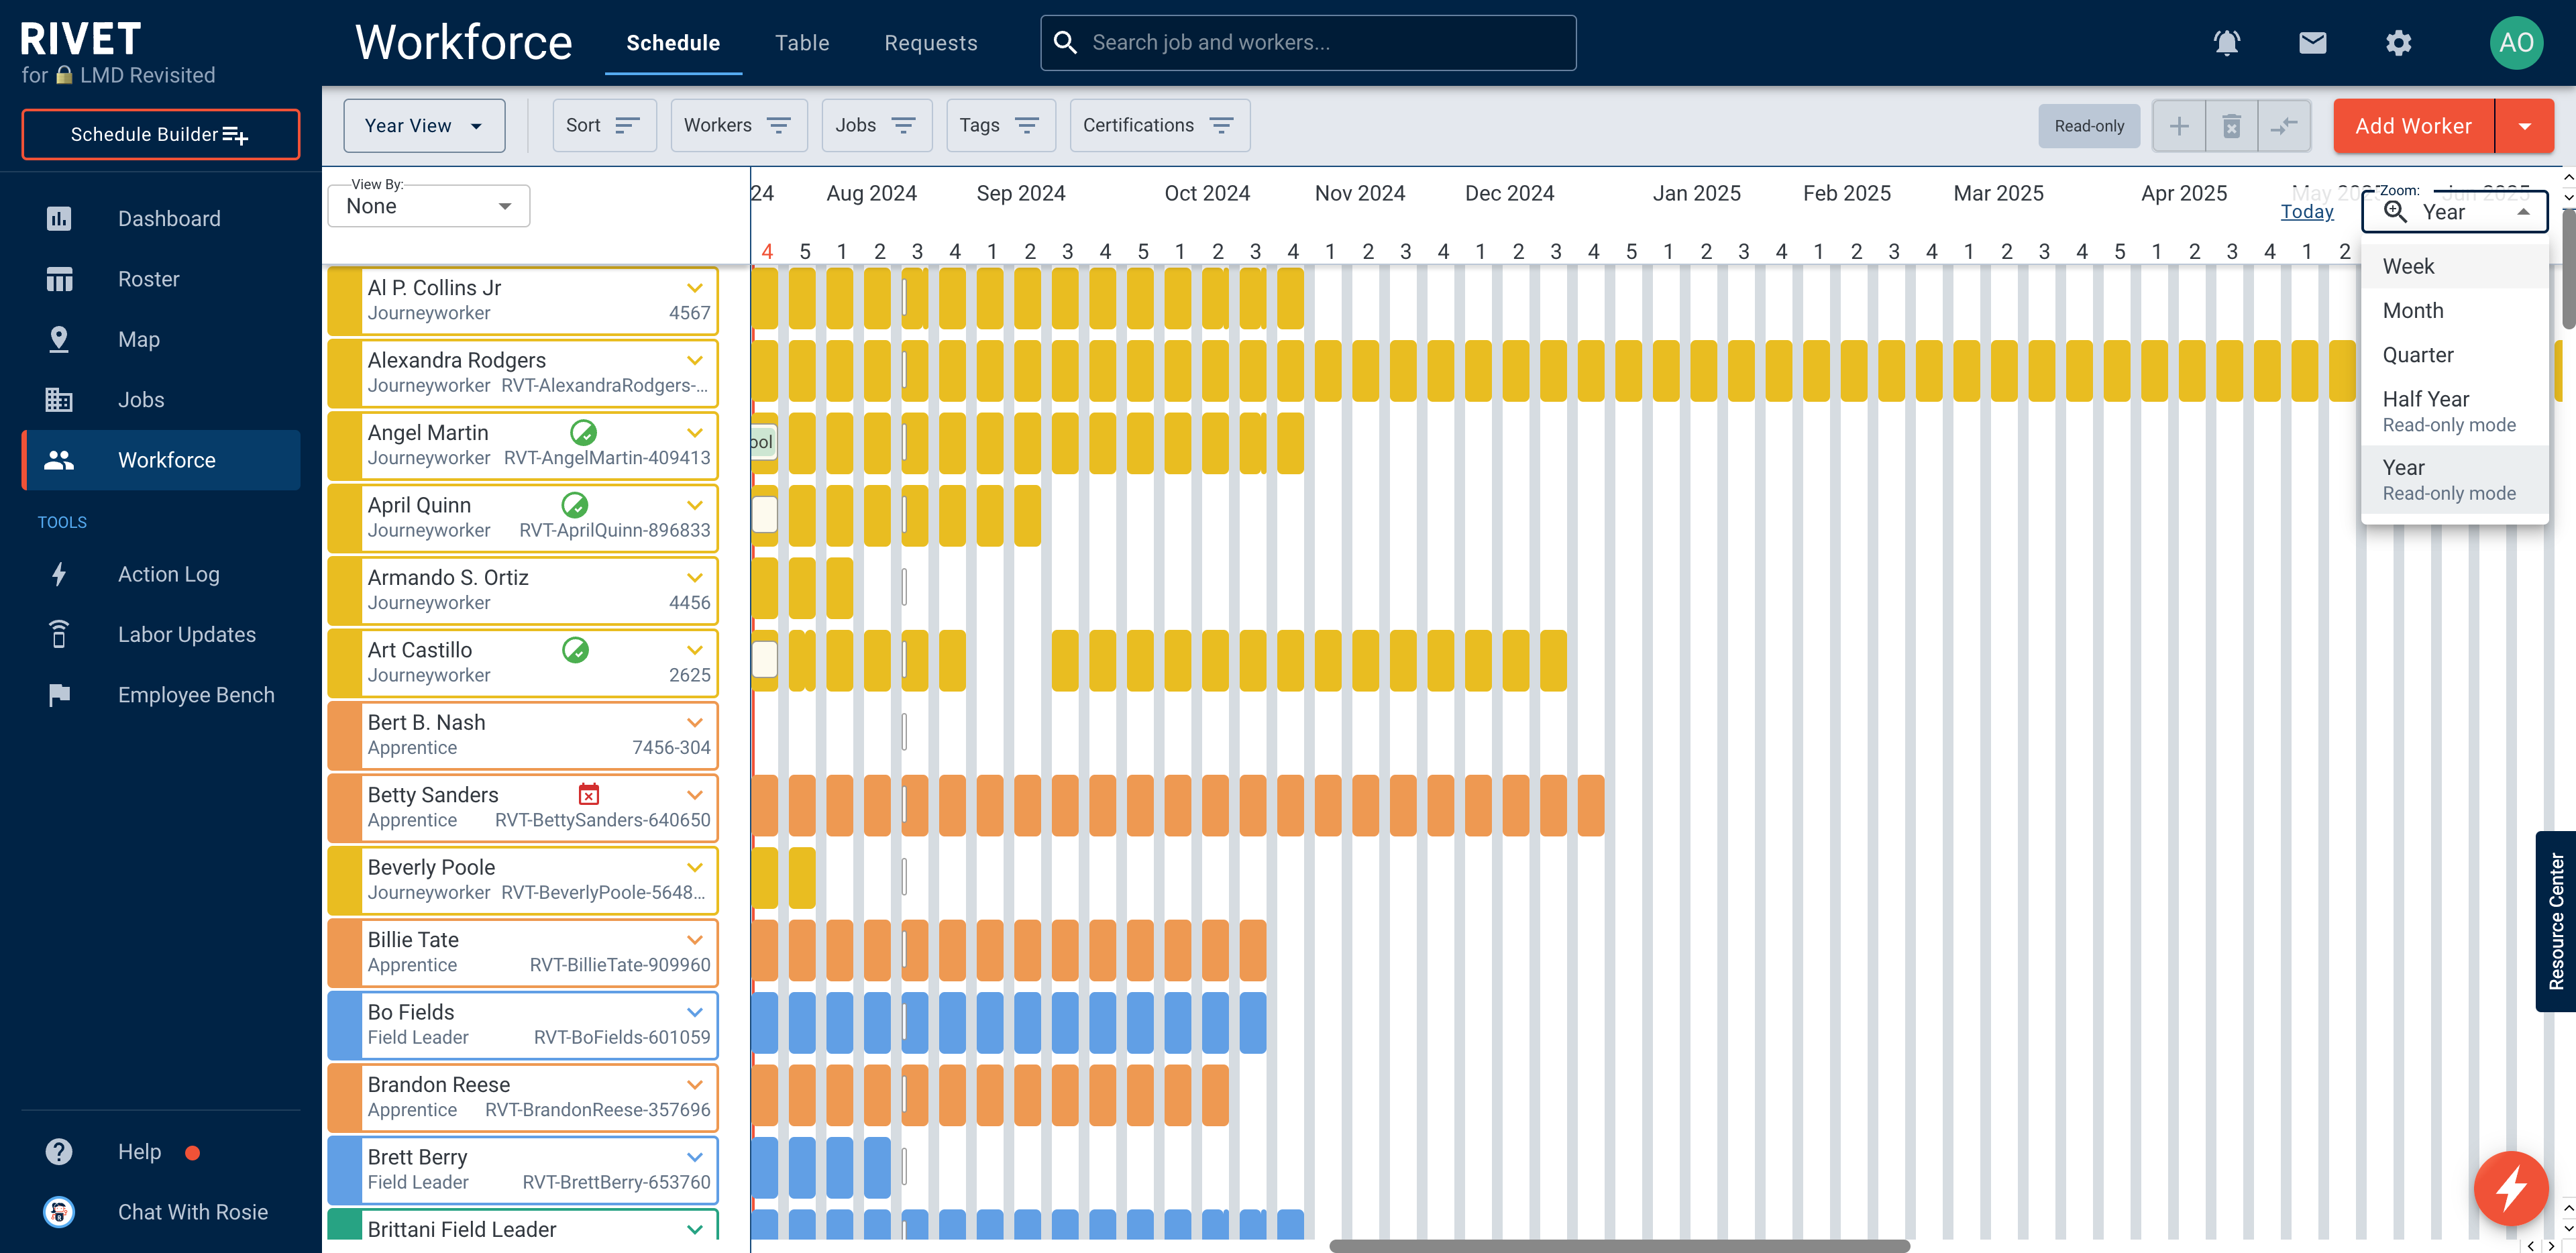
Task: Click the Chat With Rosie avatar icon
Action: (59, 1211)
